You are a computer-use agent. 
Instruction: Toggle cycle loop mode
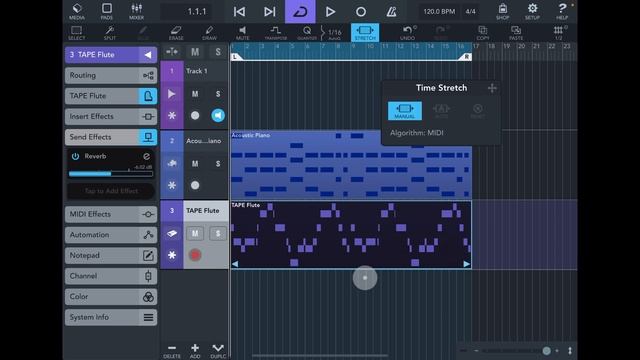coord(300,11)
